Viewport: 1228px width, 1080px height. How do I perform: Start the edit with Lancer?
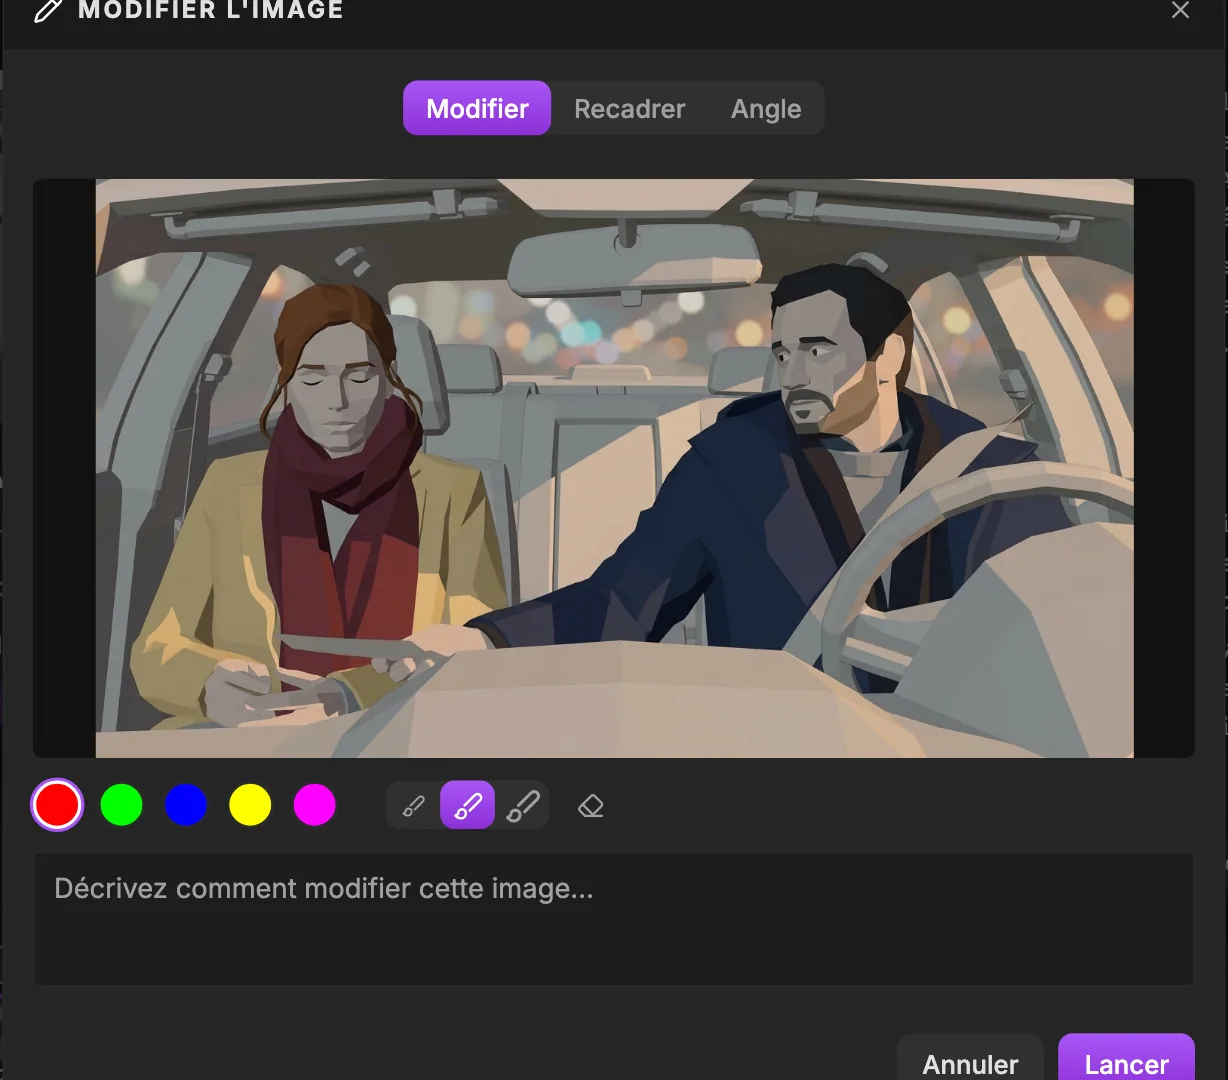[x=1126, y=1060]
